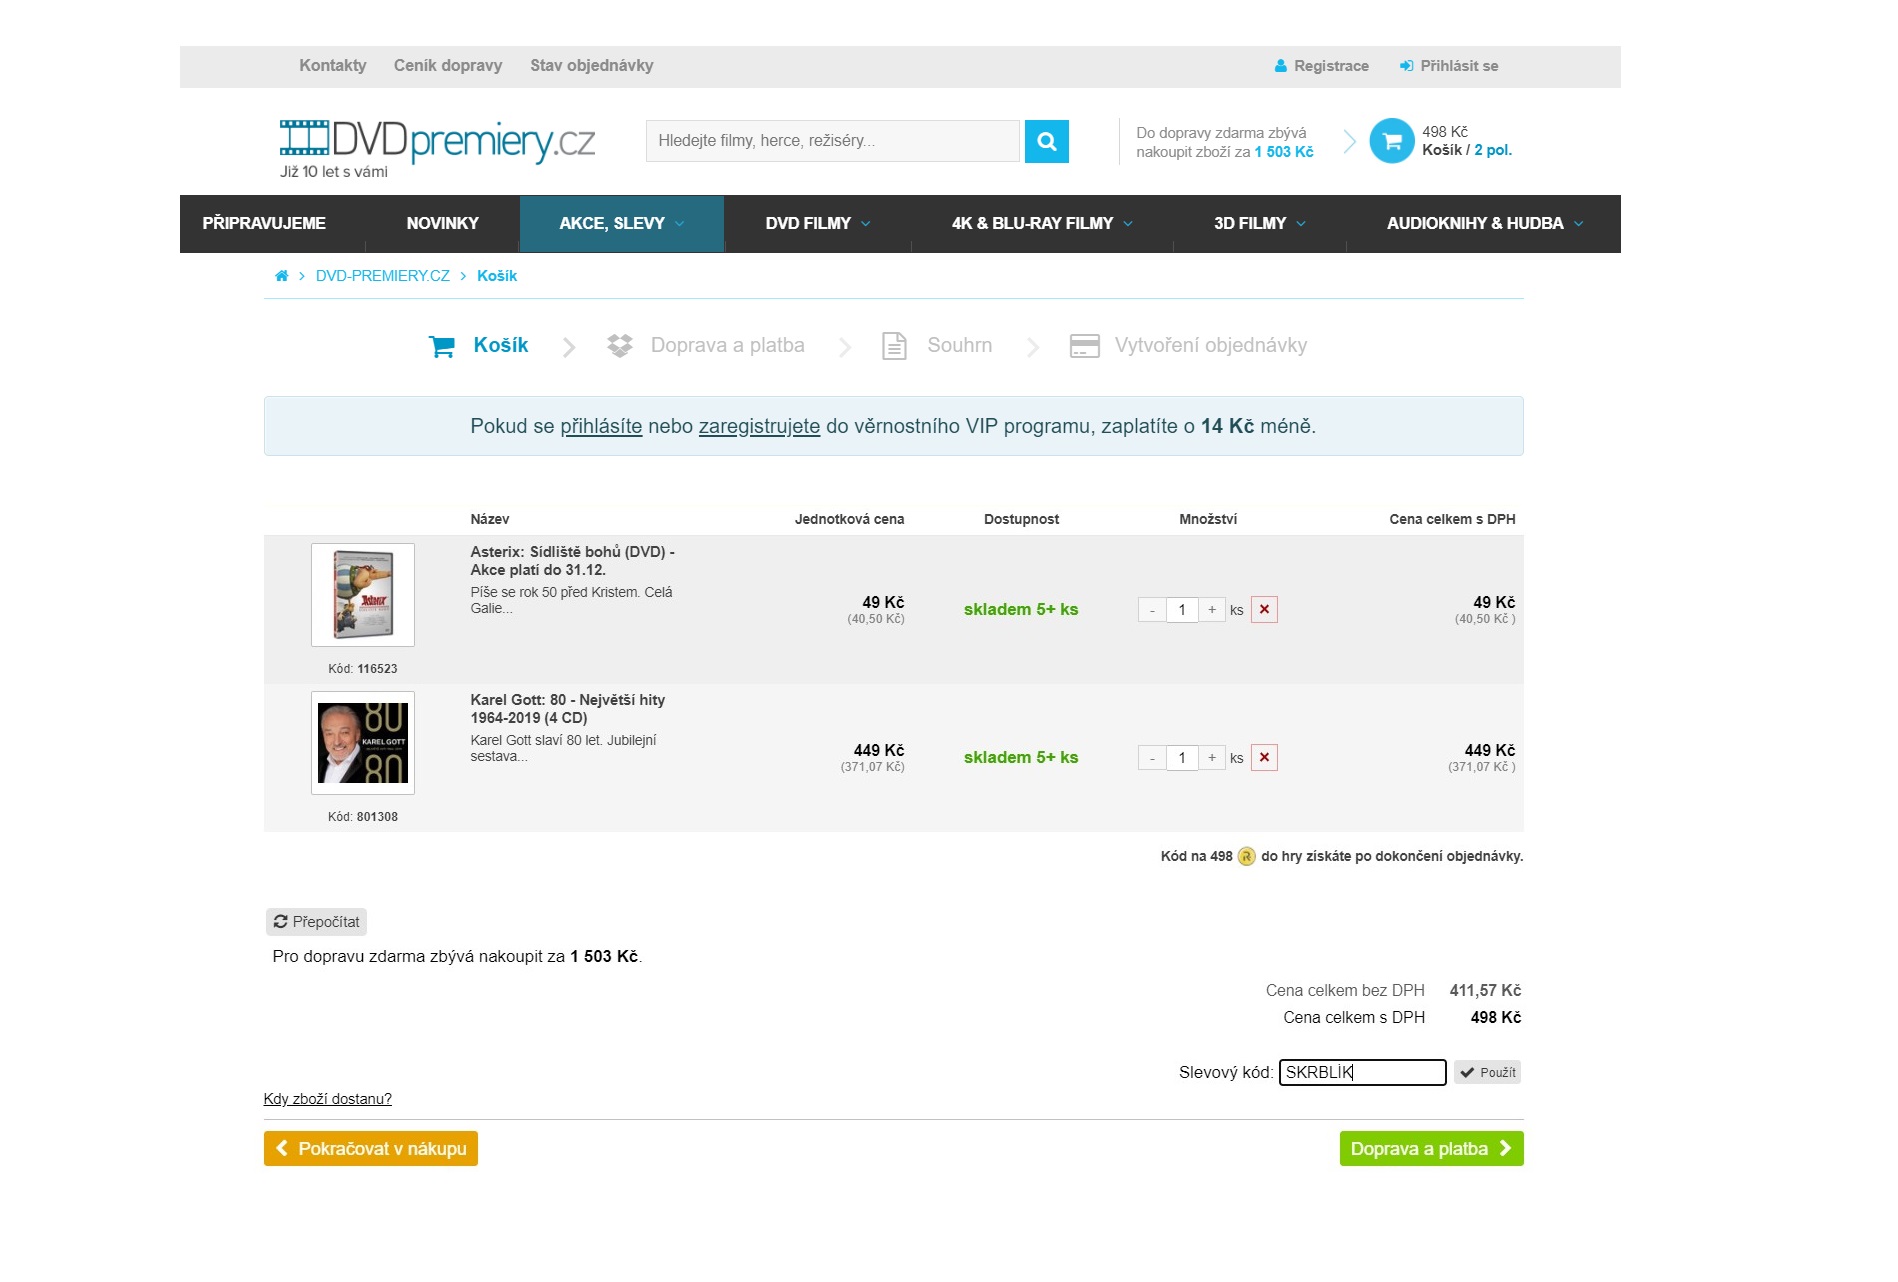Screen dimensions: 1898x1282
Task: Decrease quantity of Karel Gott CD
Action: (x=1152, y=758)
